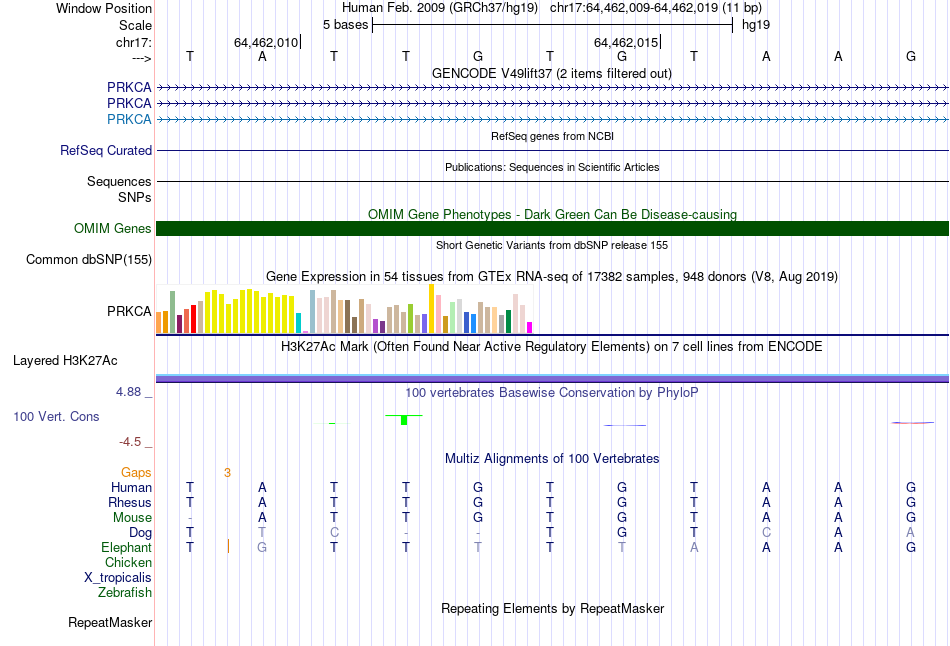Click the 4.88 PhyloP upper scale value
Image resolution: width=950 pixels, height=646 pixels.
tap(128, 392)
